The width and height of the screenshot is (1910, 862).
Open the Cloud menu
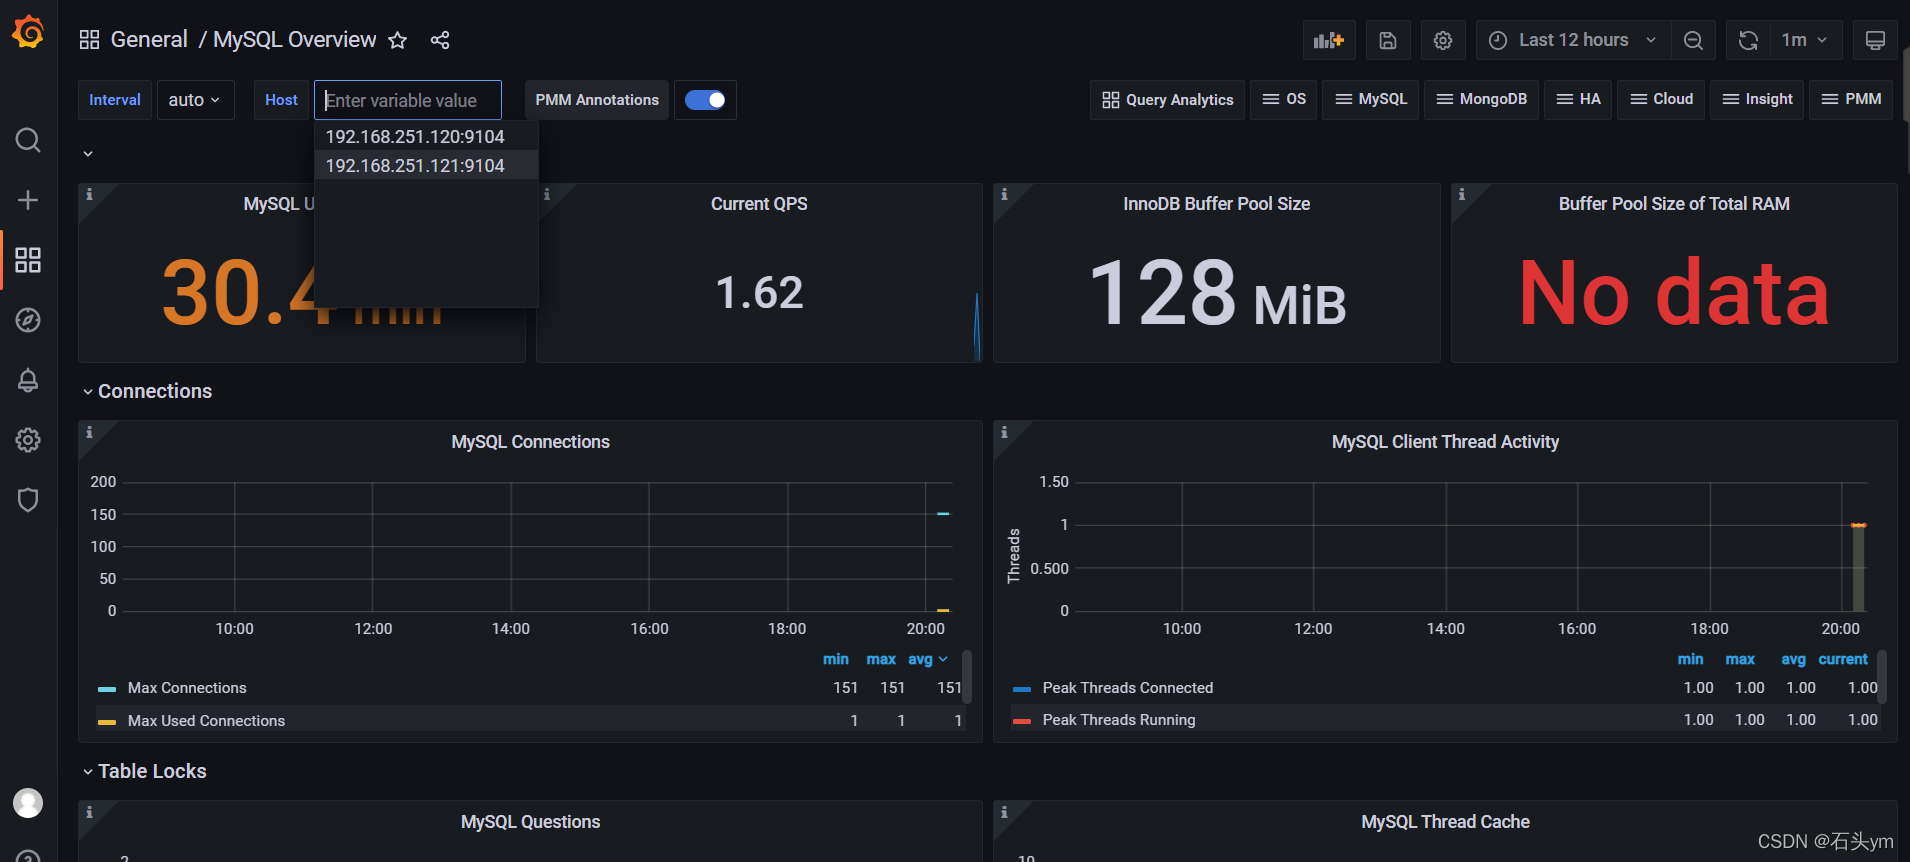point(1661,99)
